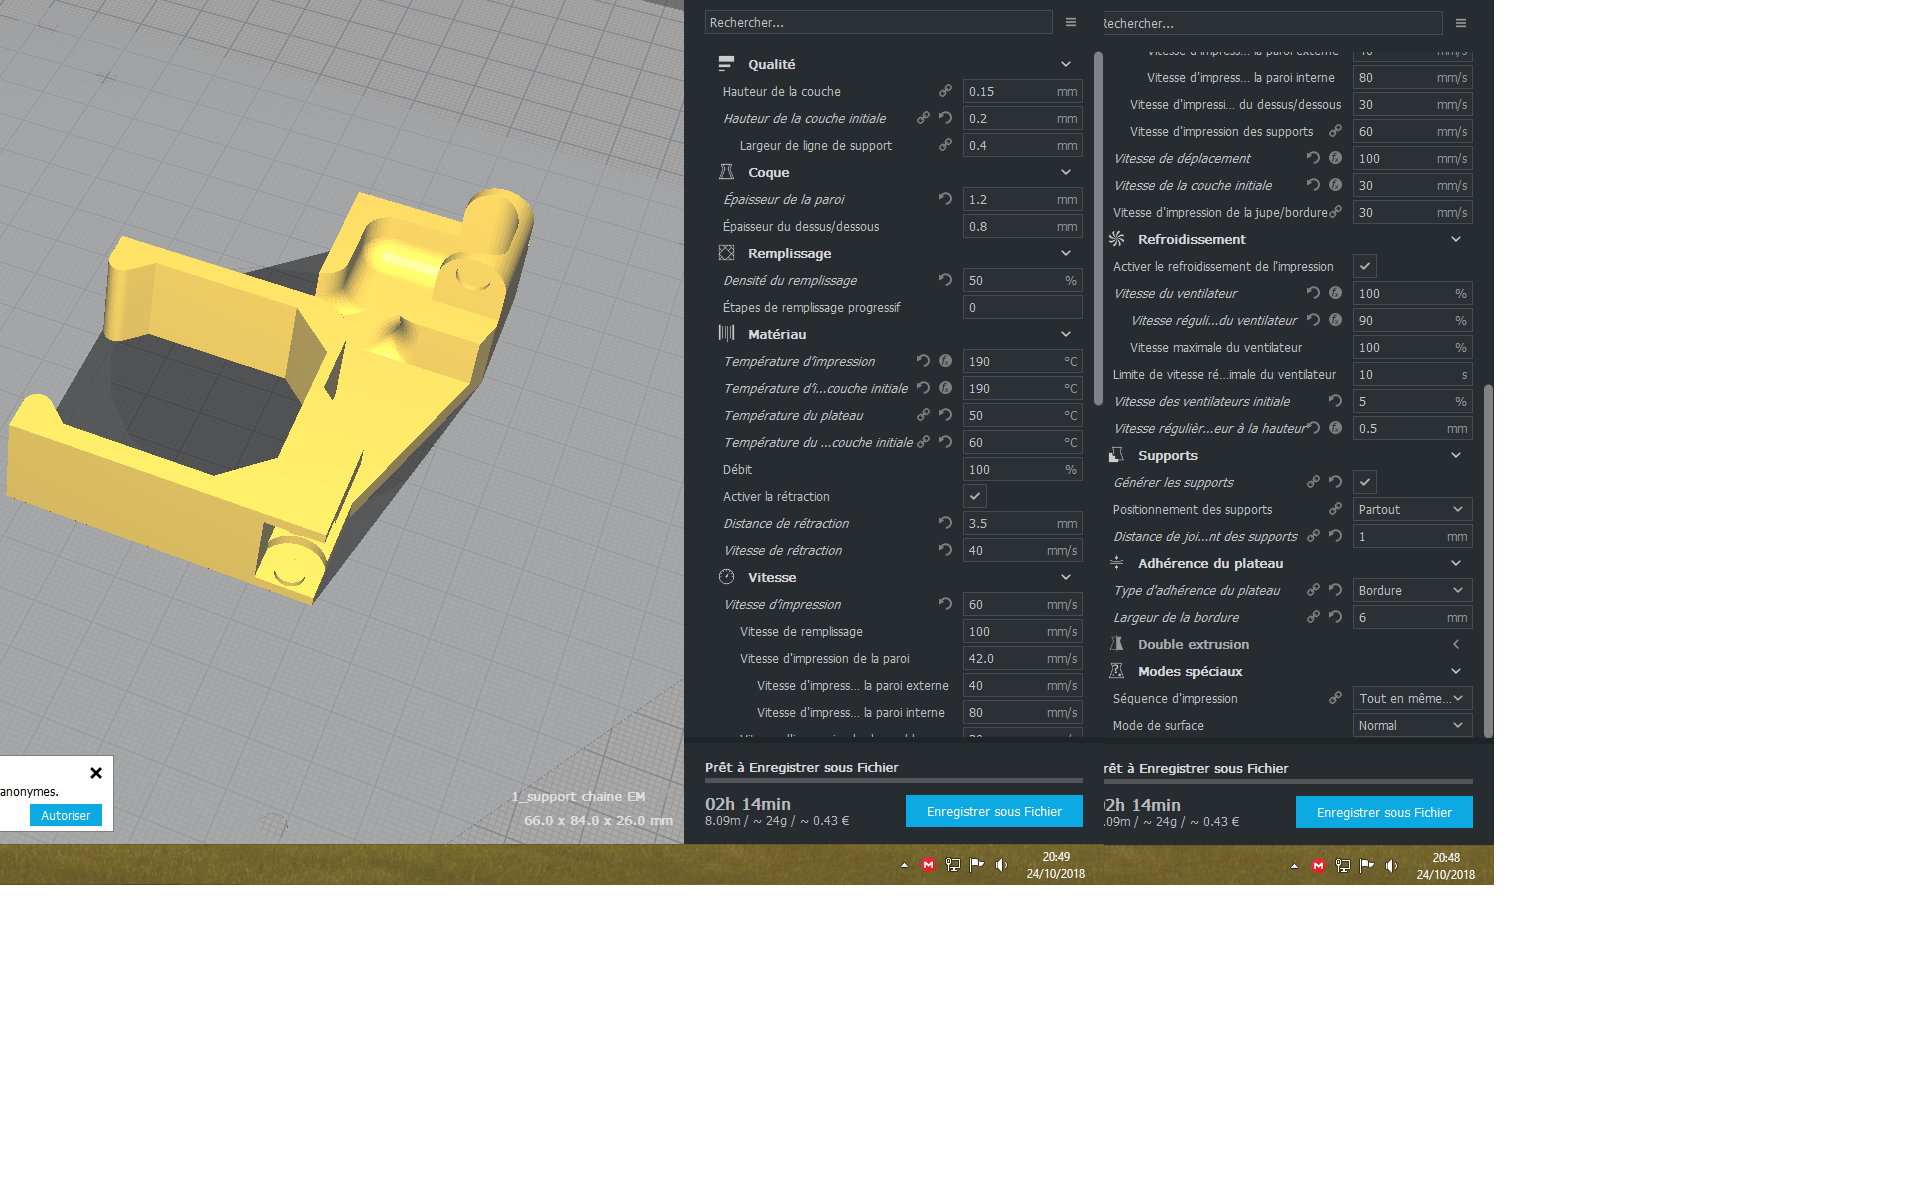The image size is (1920, 1200).
Task: Uncheck the Générer les supports checkbox
Action: pos(1365,482)
